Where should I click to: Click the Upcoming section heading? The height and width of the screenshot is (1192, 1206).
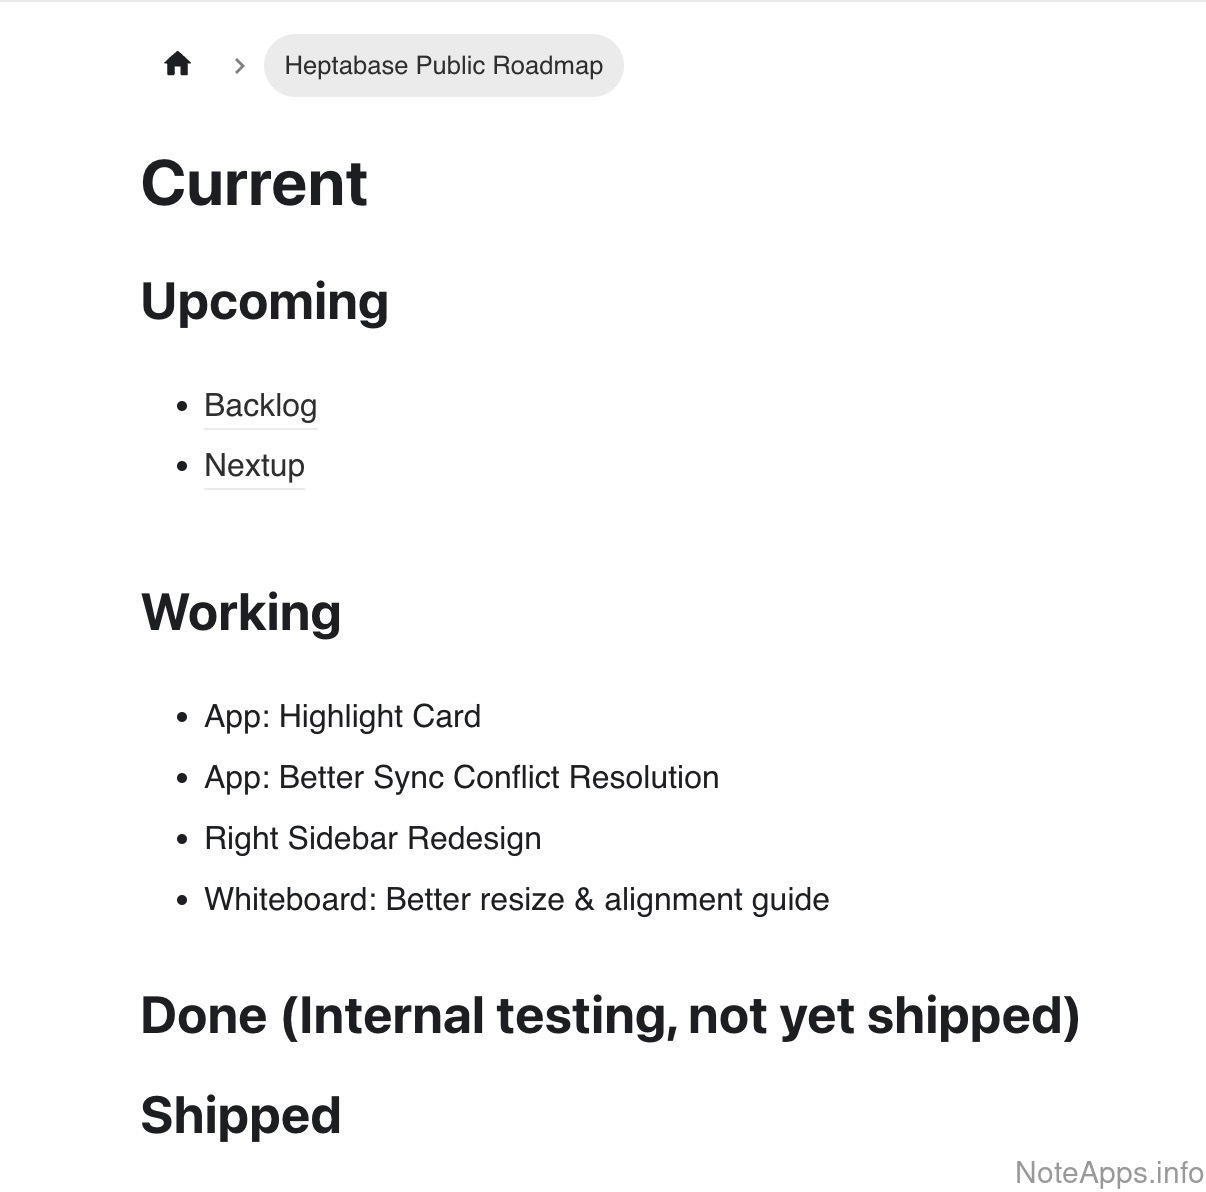click(x=264, y=302)
